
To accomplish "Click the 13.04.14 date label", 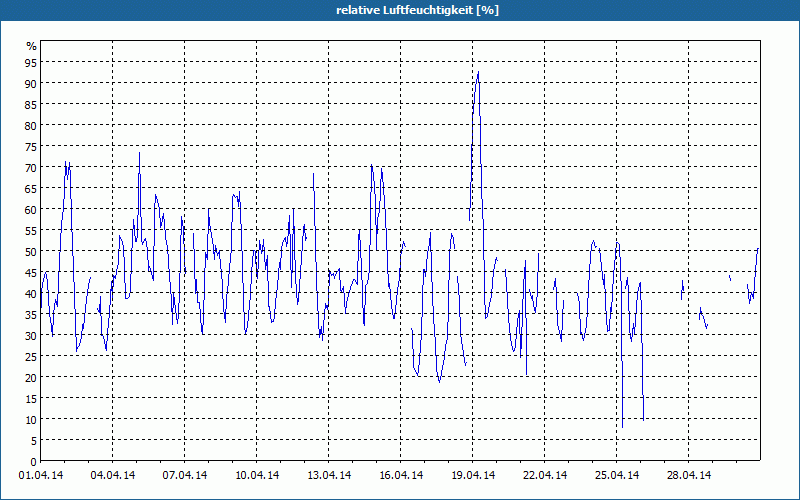I will [x=329, y=476].
